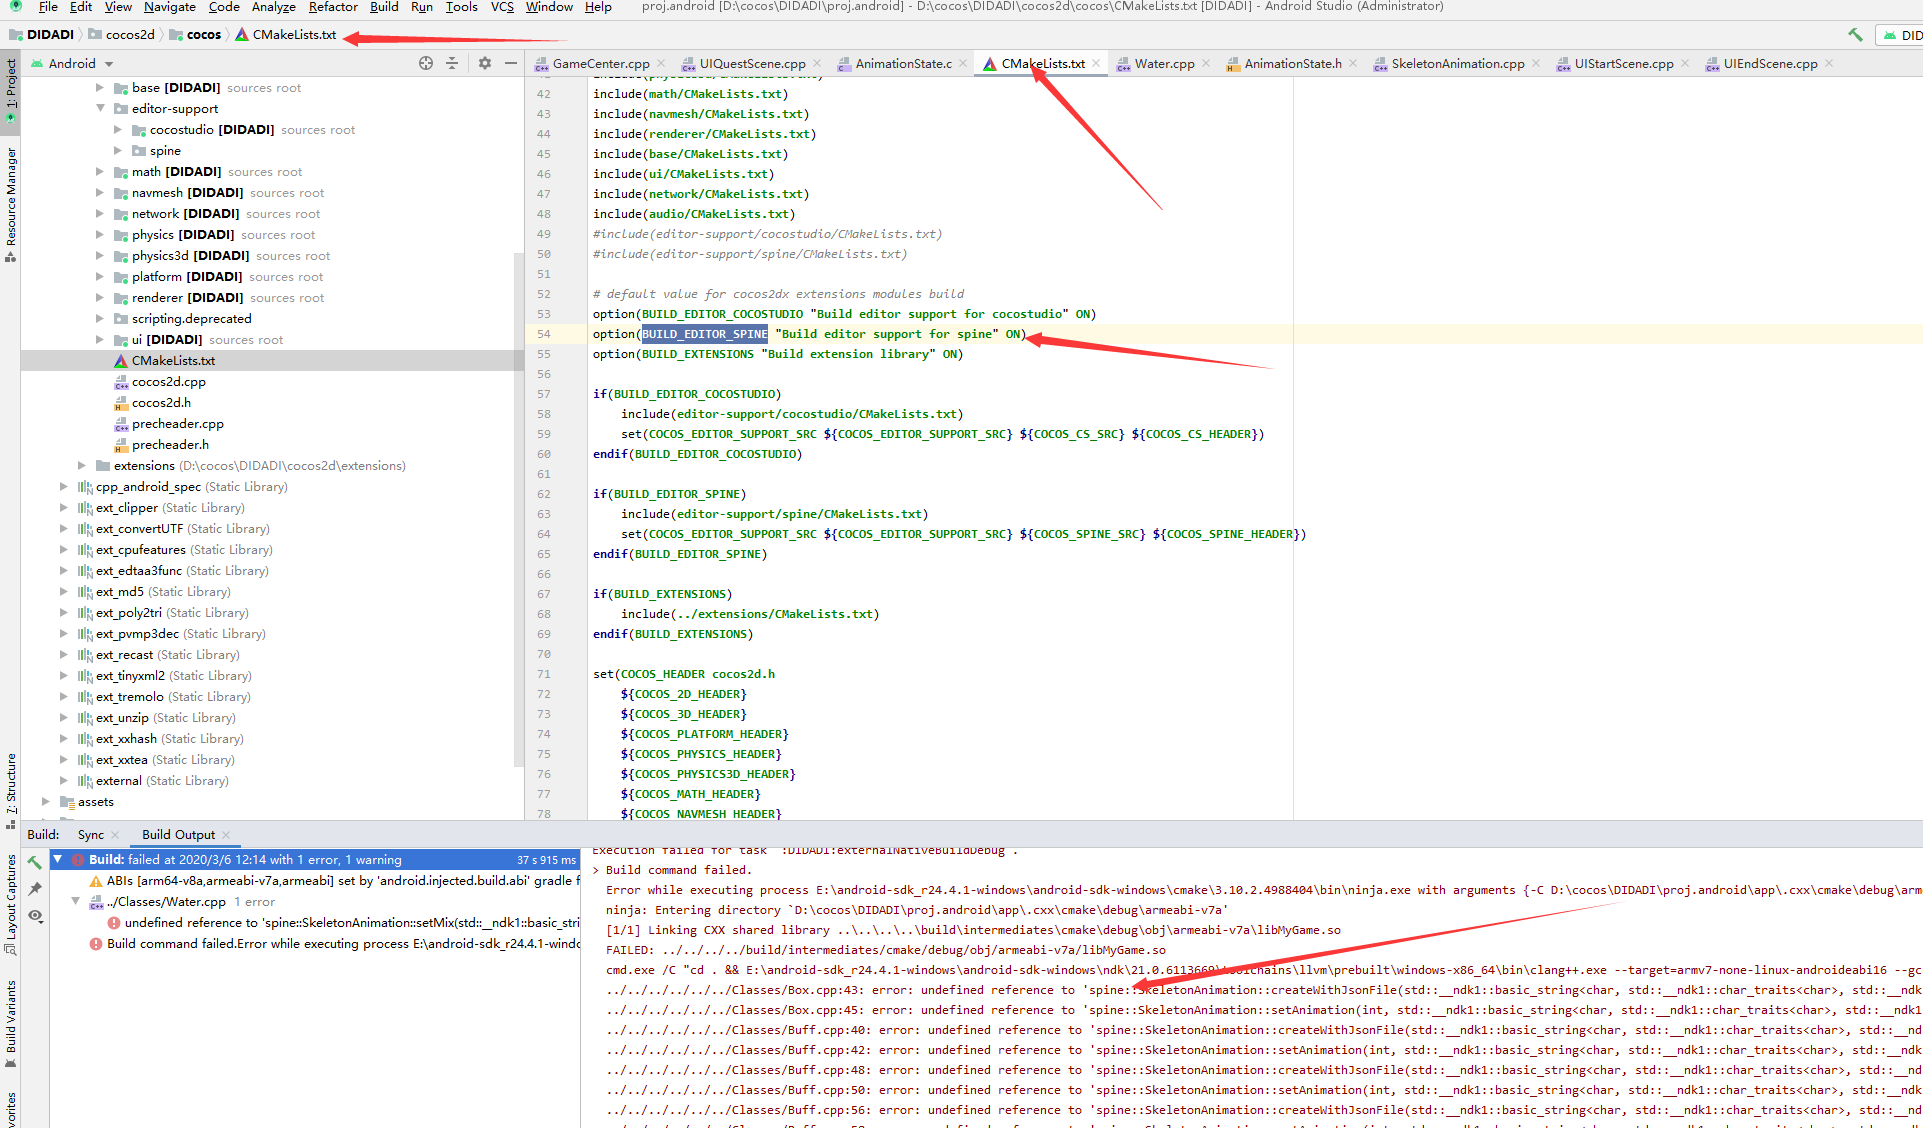This screenshot has width=1923, height=1128.
Task: Open the eye view options in Build panel
Action: [35, 915]
